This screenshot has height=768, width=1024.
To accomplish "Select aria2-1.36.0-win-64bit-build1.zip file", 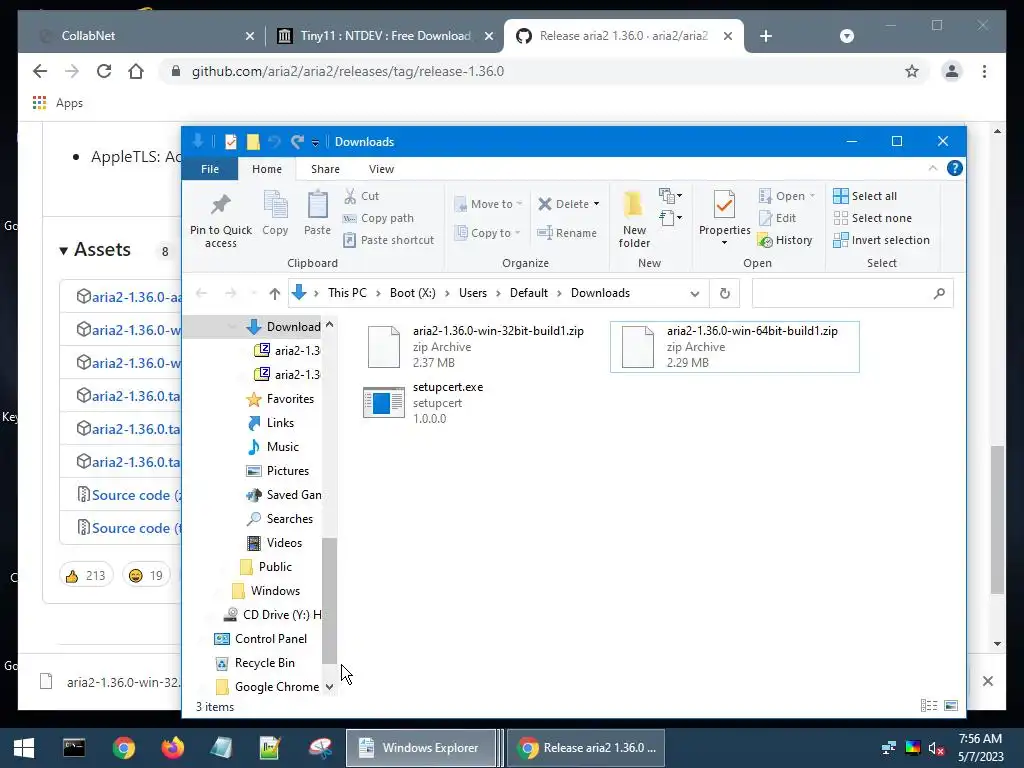I will click(735, 347).
